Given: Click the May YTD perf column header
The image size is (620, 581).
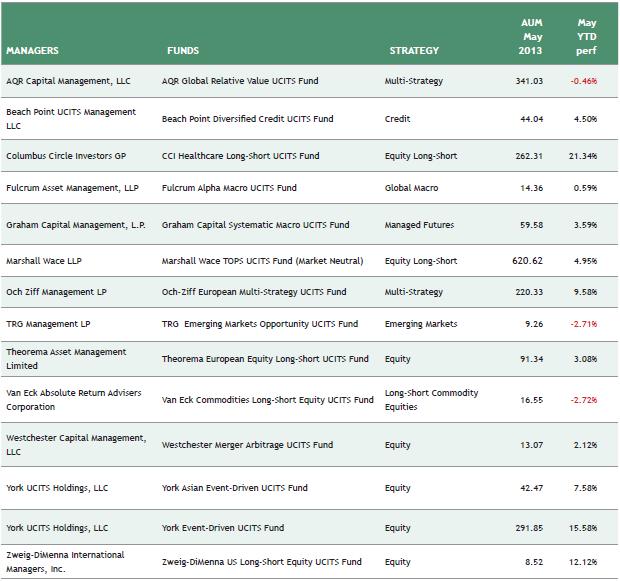Looking at the screenshot, I should pos(587,36).
